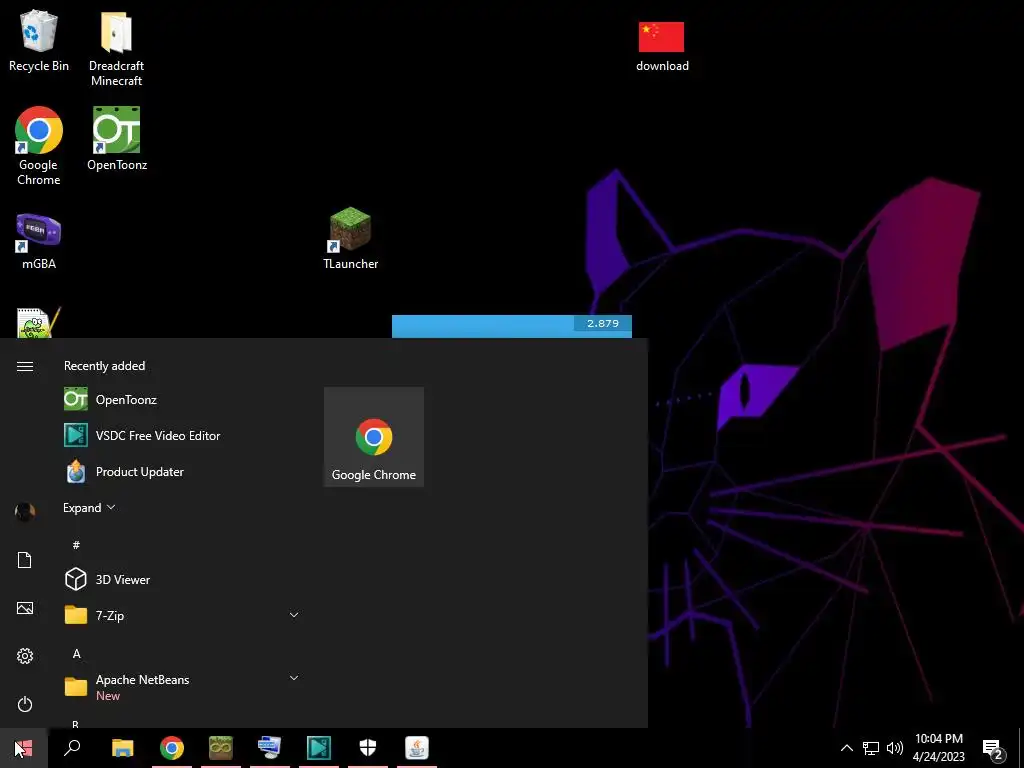Open the Recycle Bin desktop icon
Image resolution: width=1024 pixels, height=768 pixels.
(39, 40)
